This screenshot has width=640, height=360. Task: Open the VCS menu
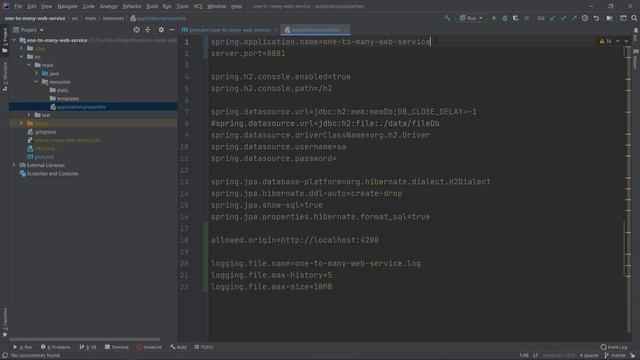click(198, 7)
